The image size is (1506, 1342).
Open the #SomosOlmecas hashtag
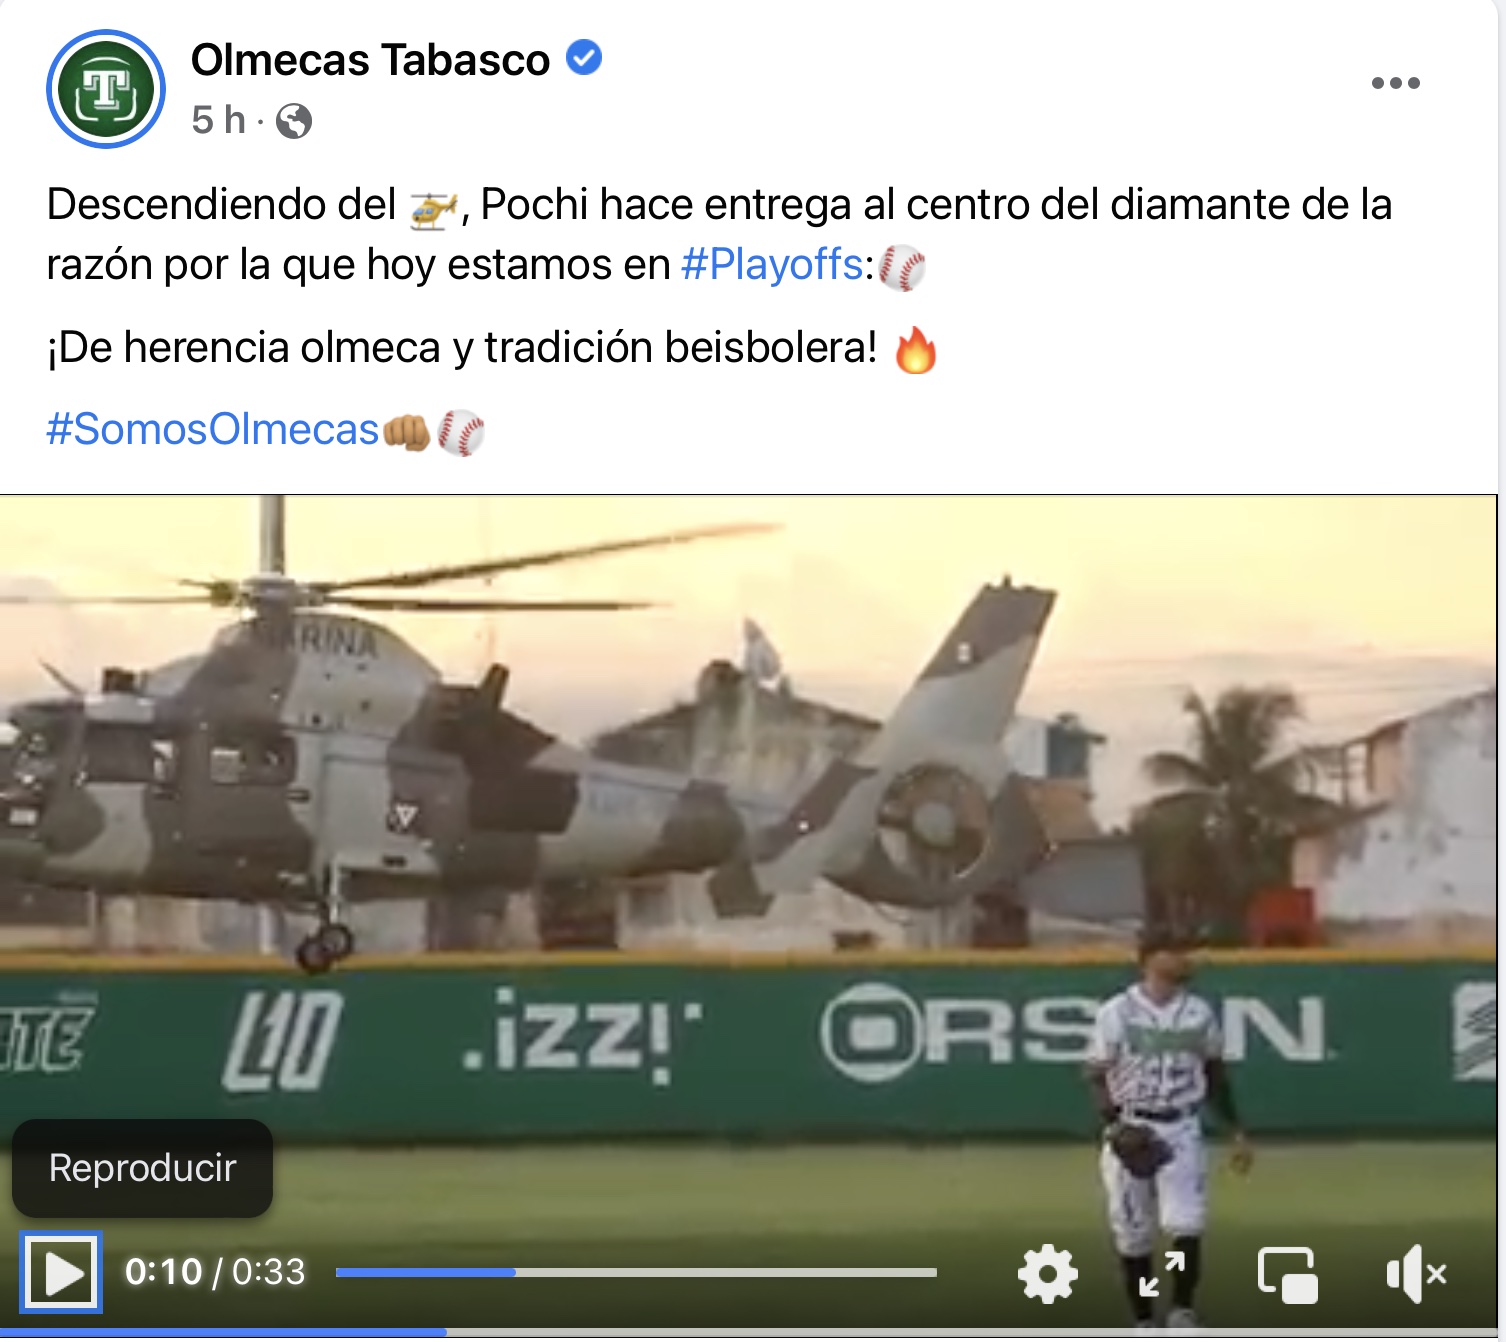point(213,430)
